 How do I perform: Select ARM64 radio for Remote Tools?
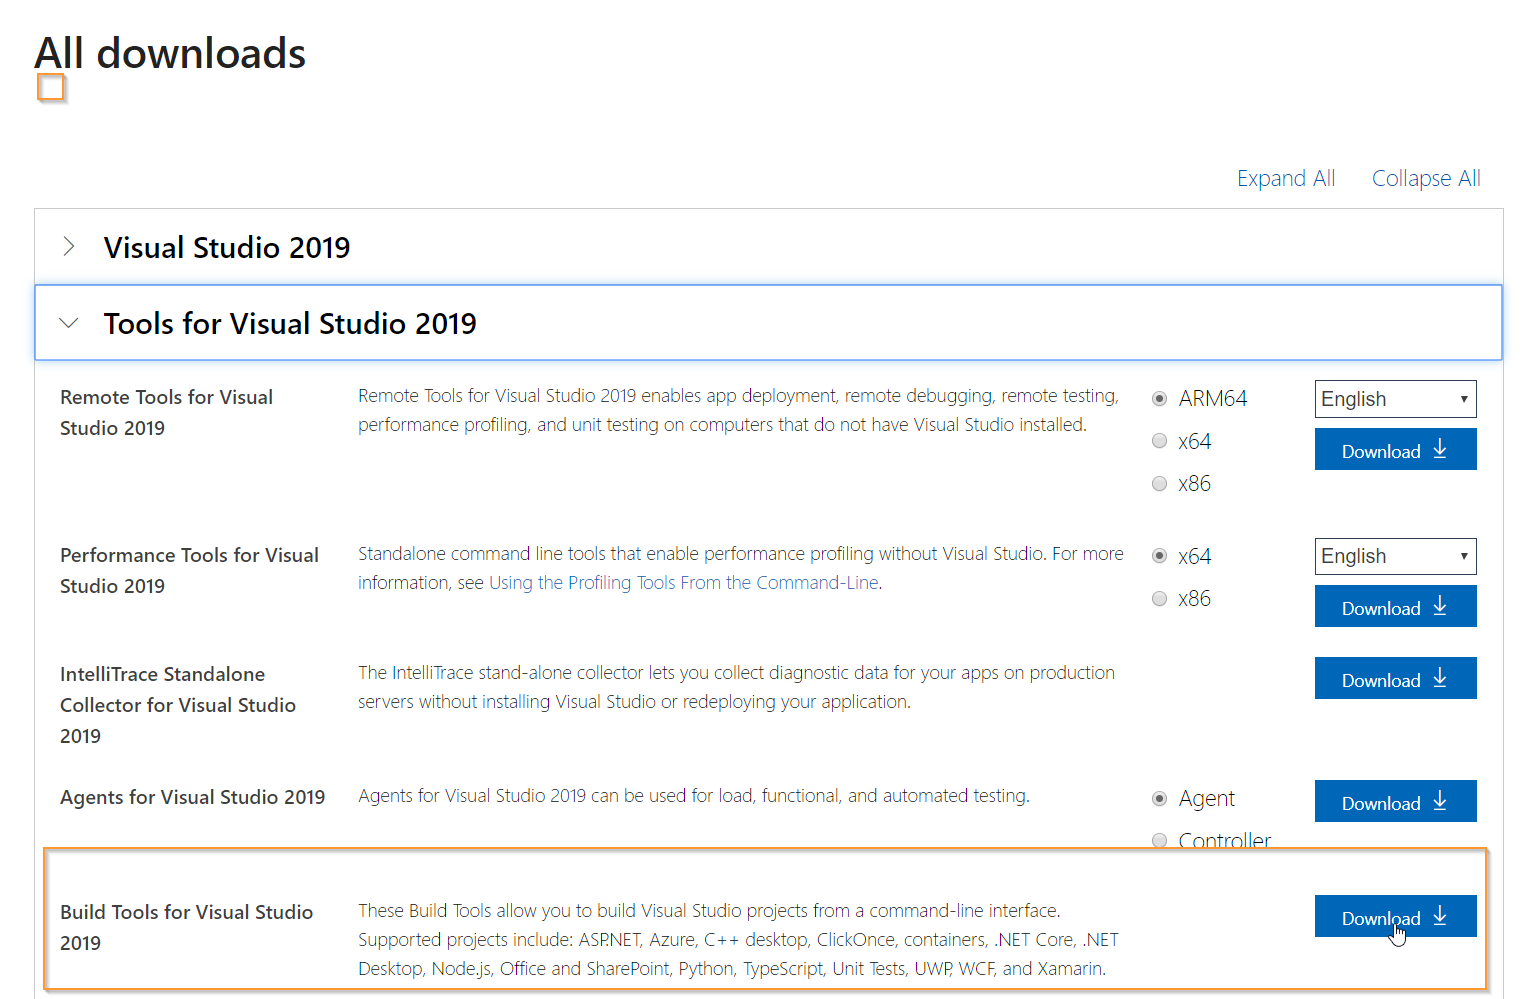click(x=1160, y=399)
